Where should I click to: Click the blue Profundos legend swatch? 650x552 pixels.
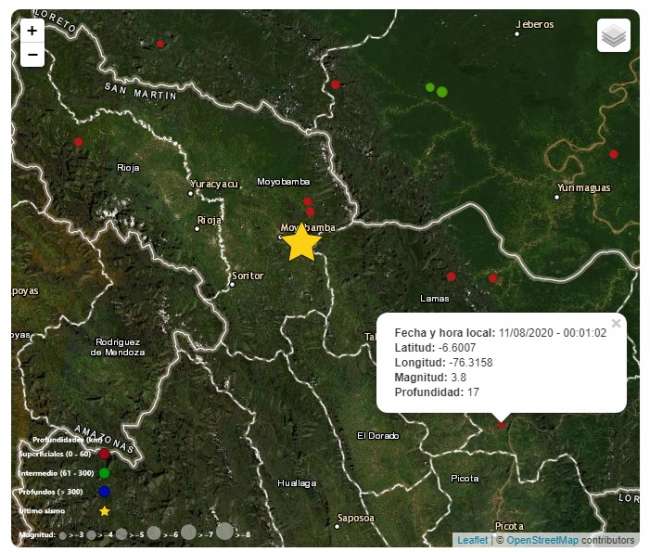(x=105, y=492)
